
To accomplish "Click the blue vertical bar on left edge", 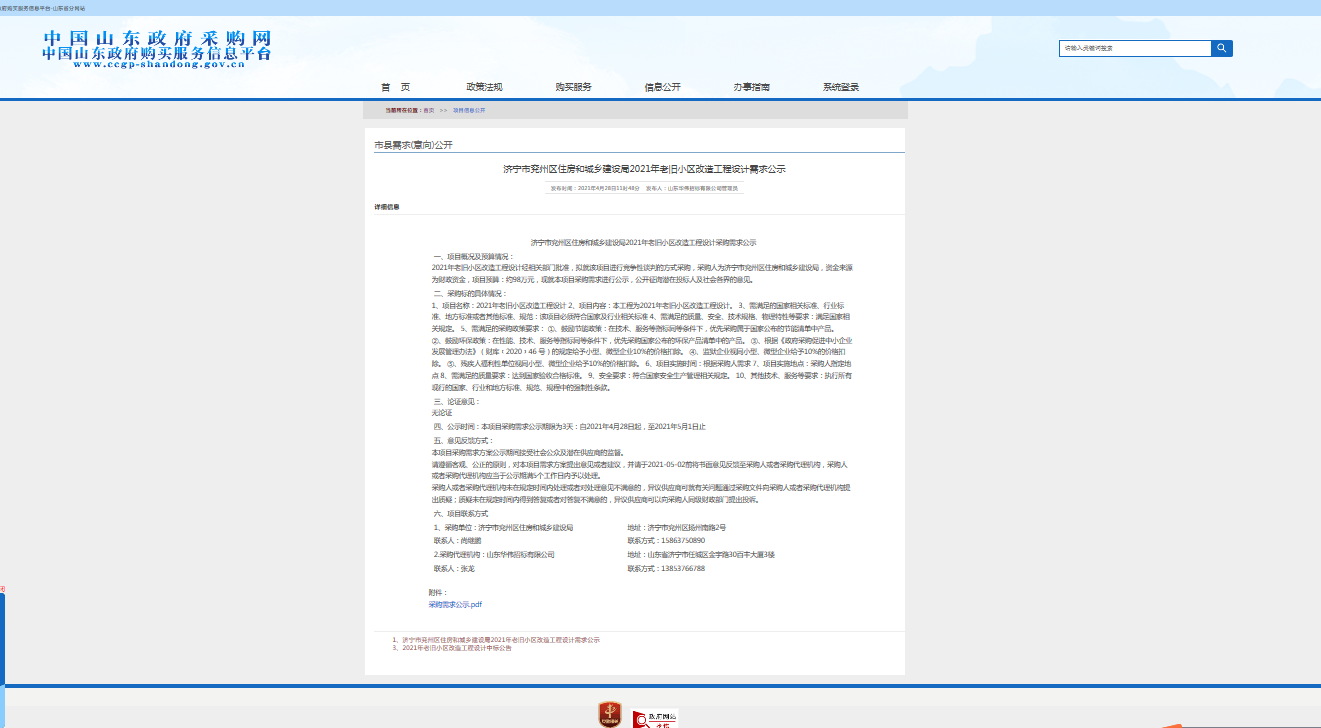I will [x=3, y=640].
